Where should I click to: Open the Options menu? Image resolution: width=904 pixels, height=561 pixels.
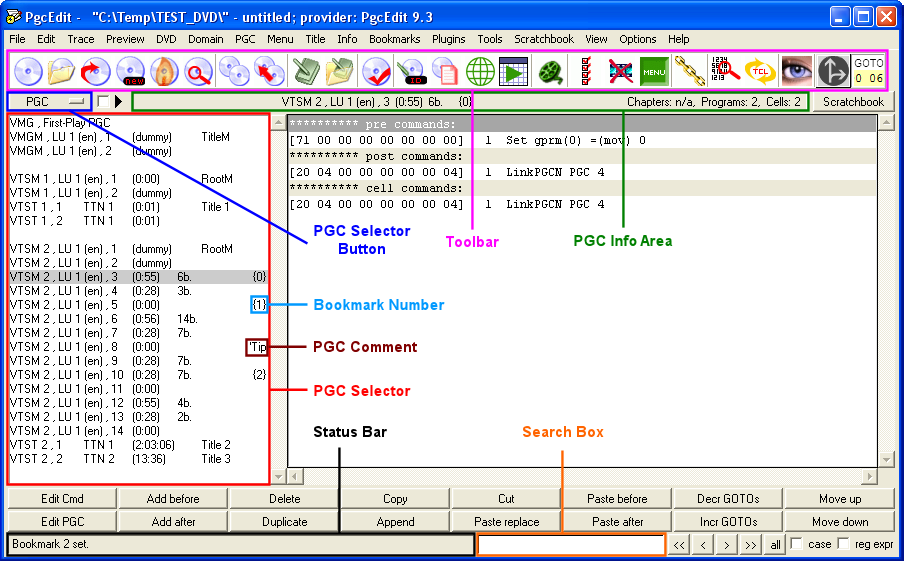(638, 39)
